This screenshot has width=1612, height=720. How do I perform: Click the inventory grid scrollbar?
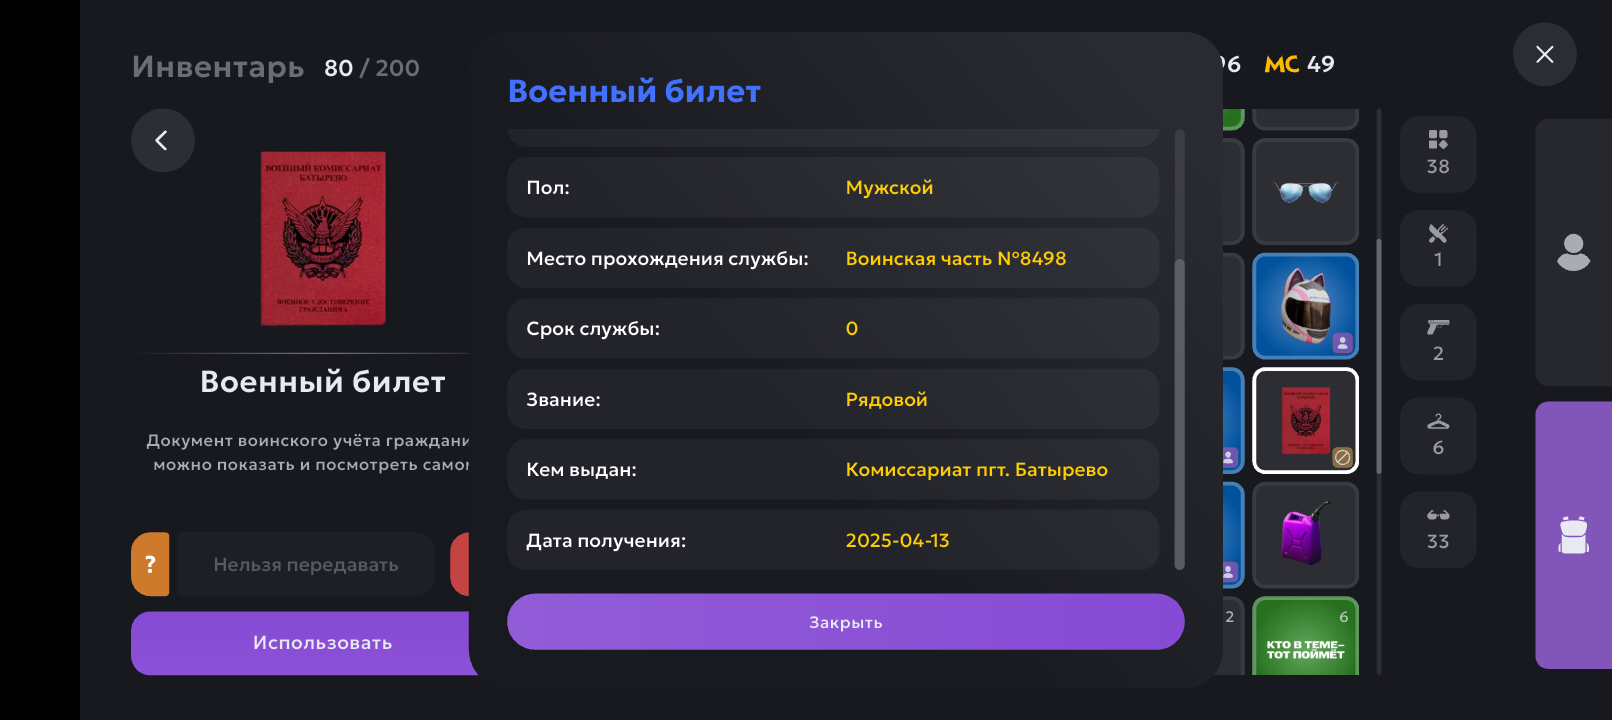[x=1379, y=355]
